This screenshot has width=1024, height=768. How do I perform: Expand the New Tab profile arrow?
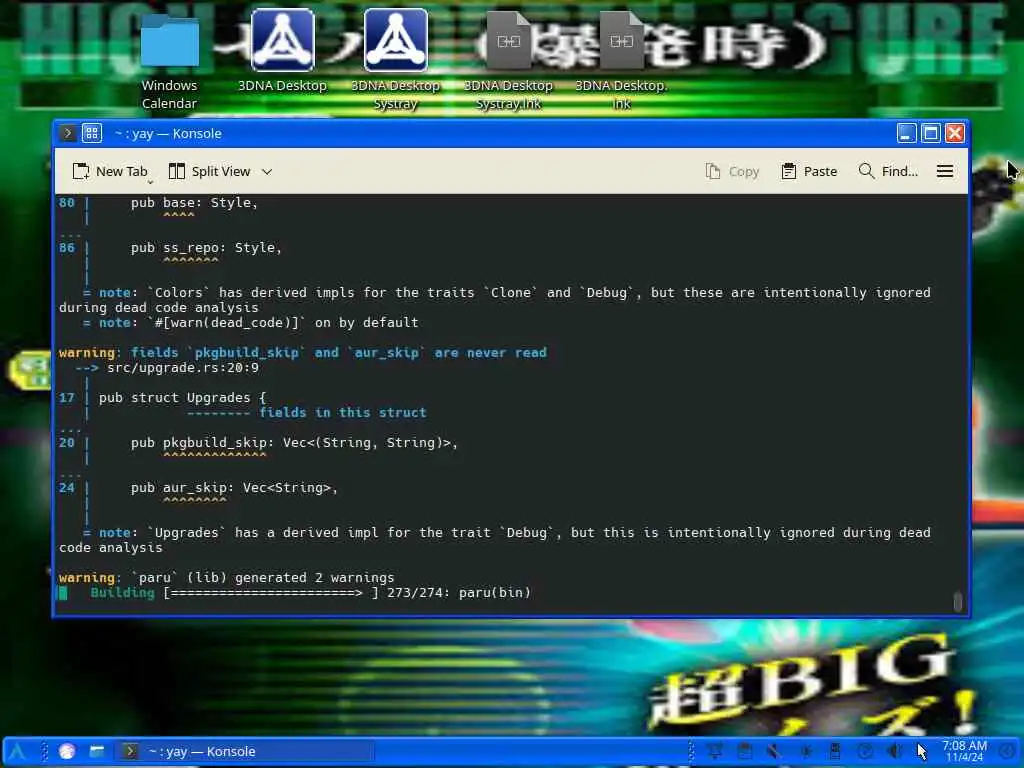pos(150,182)
